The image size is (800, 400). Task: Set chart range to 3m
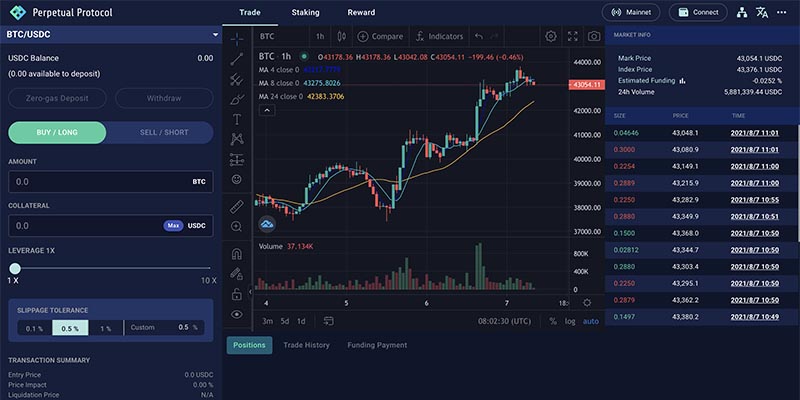(x=267, y=321)
